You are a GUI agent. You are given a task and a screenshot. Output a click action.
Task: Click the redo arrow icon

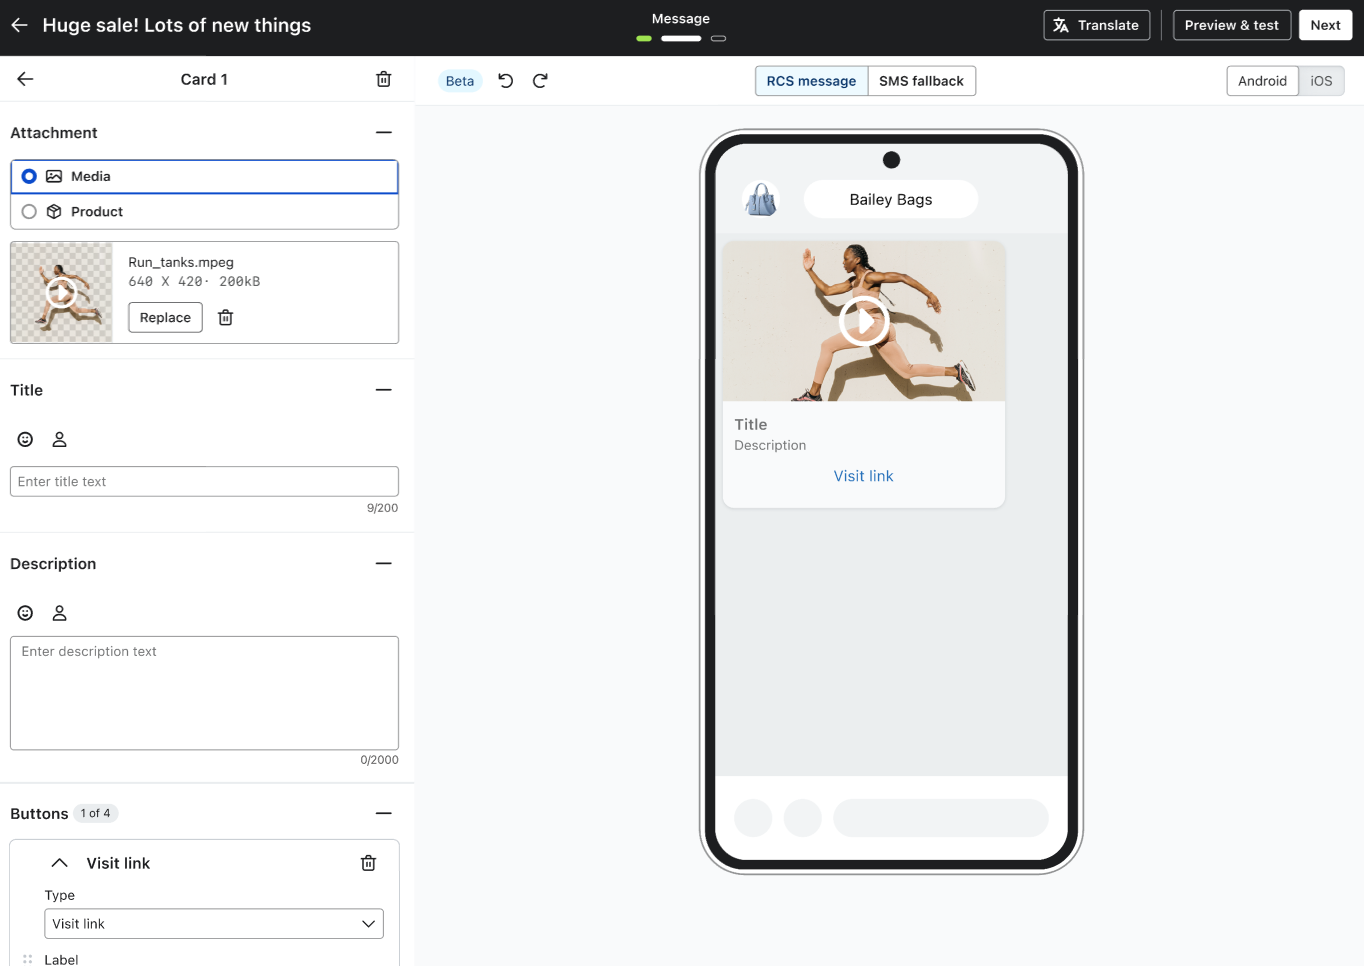(x=540, y=80)
